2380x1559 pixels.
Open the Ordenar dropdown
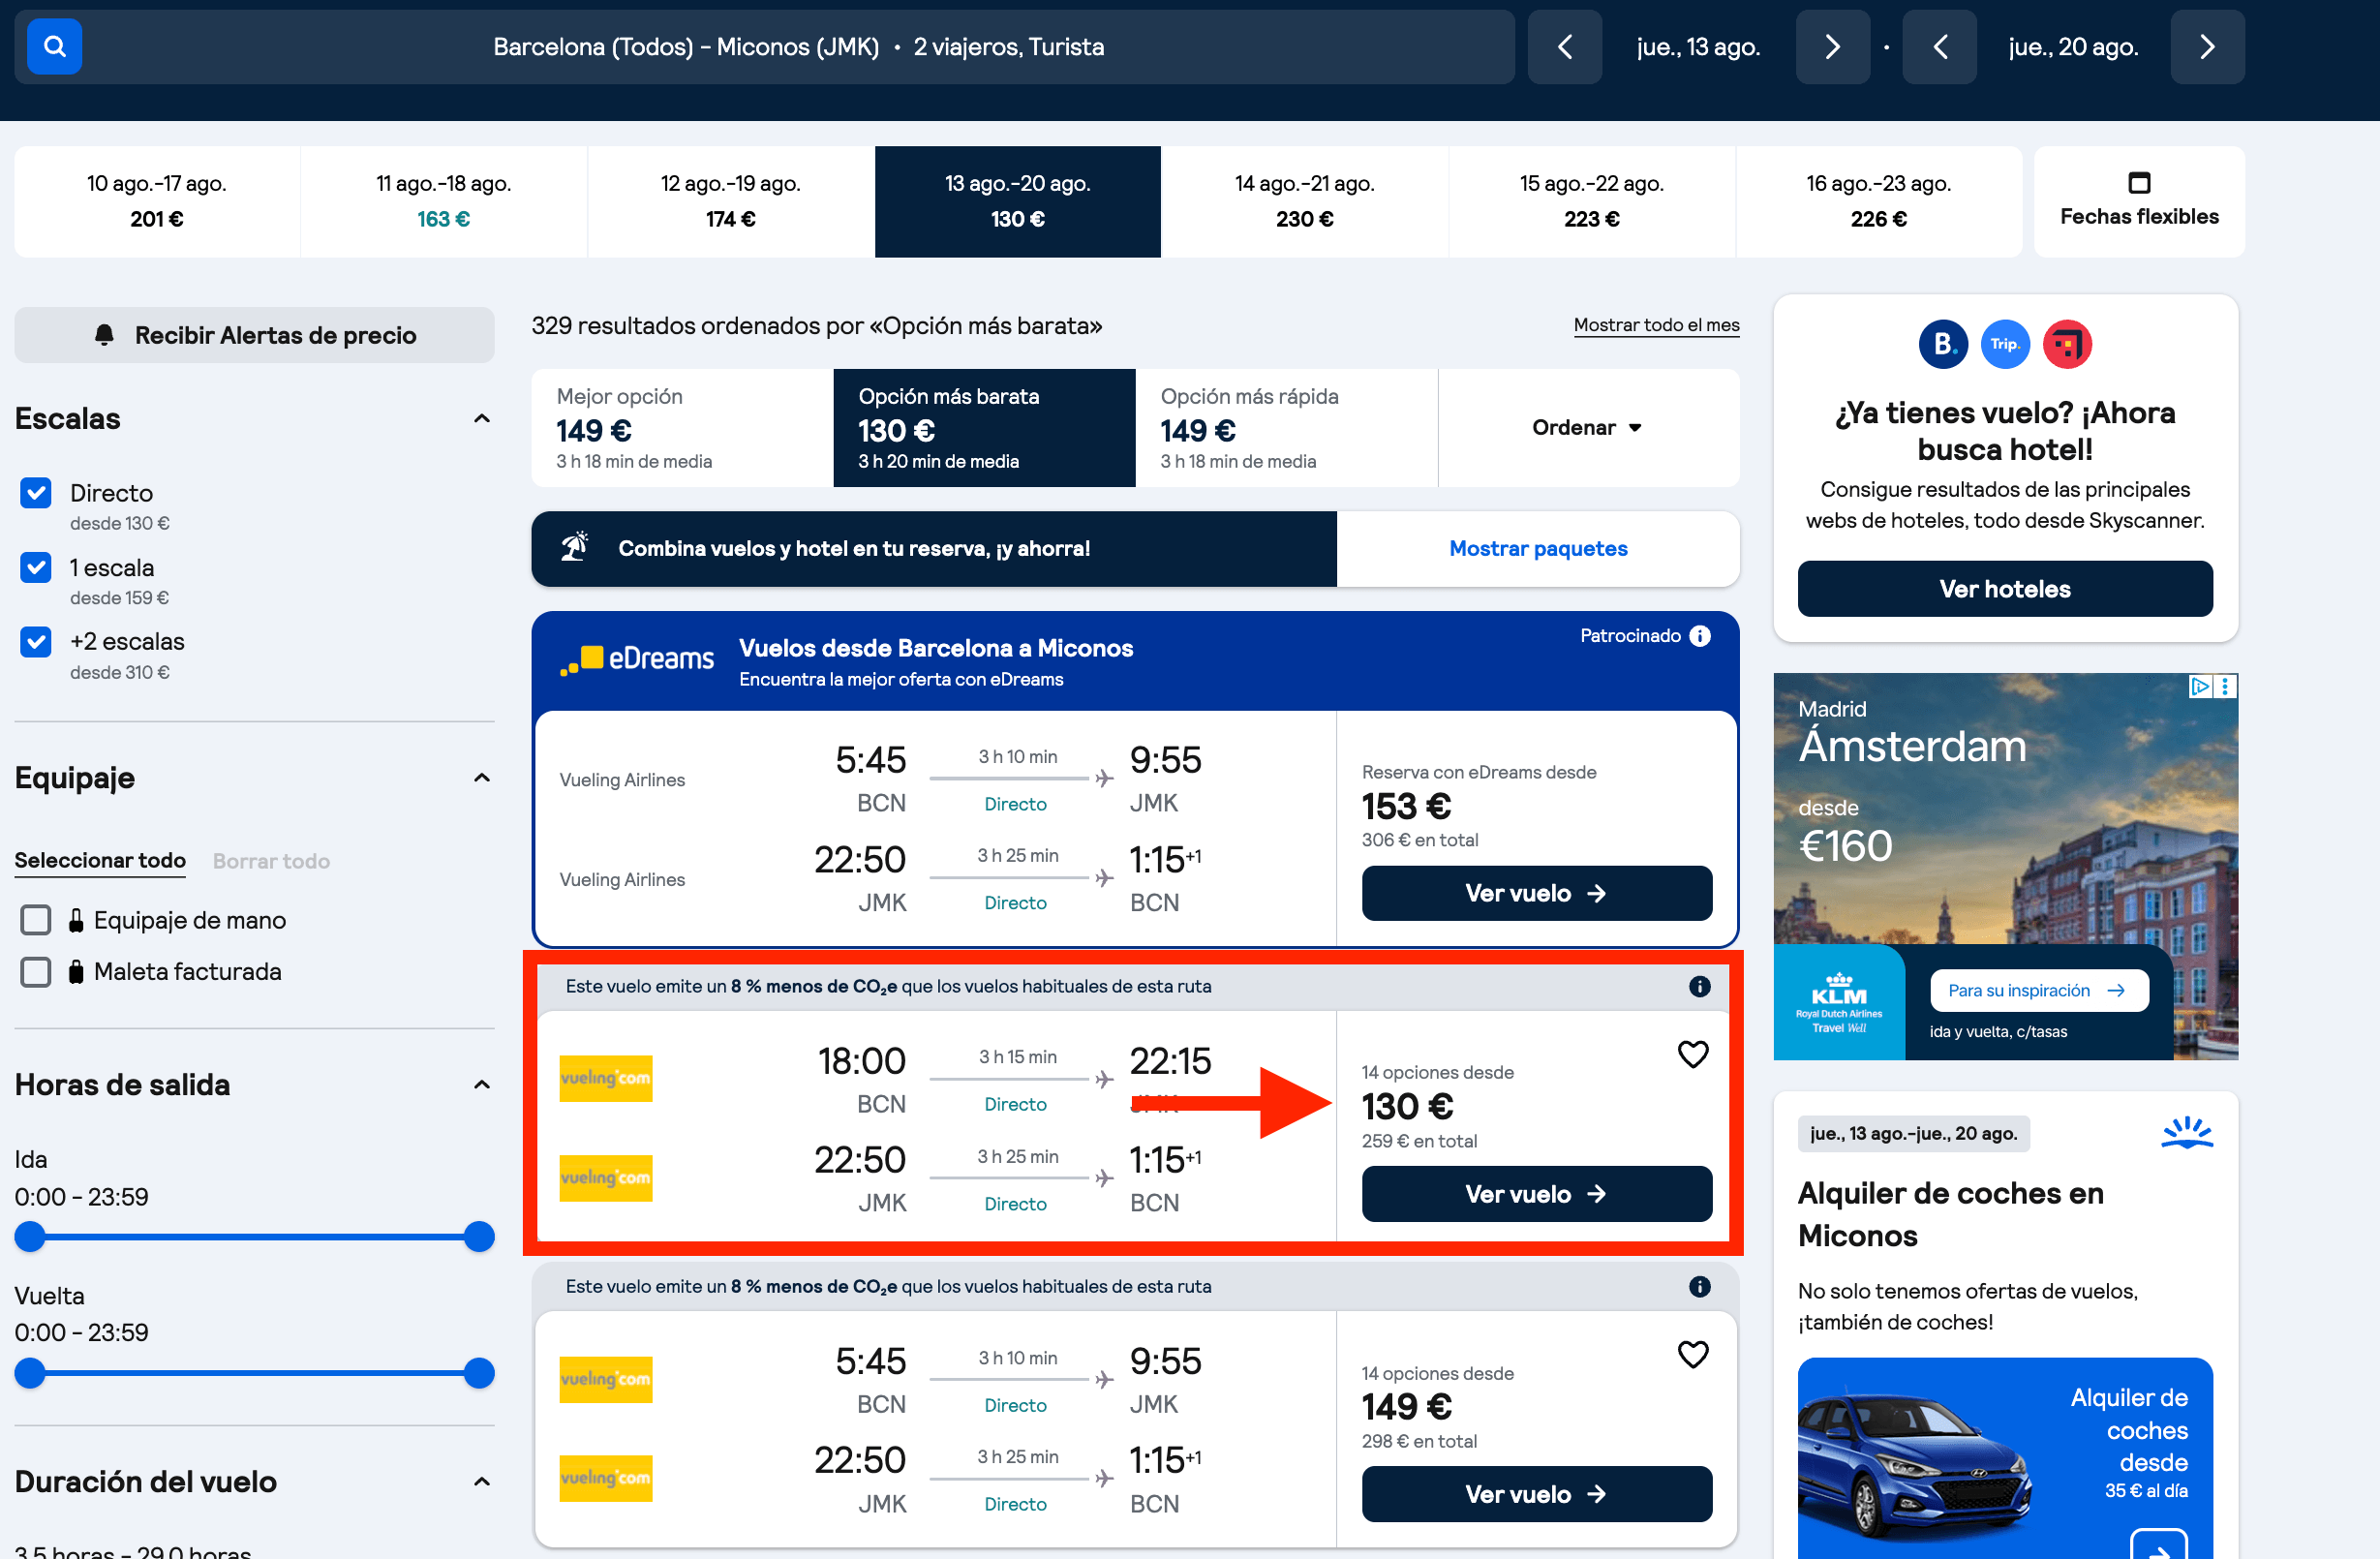(x=1588, y=428)
